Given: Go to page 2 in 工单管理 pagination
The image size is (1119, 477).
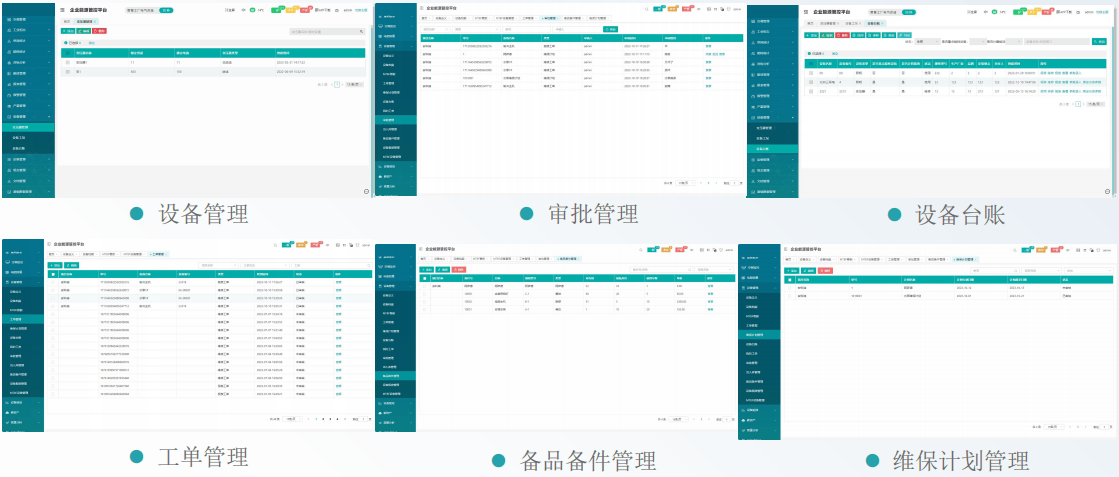Looking at the screenshot, I should 323,418.
